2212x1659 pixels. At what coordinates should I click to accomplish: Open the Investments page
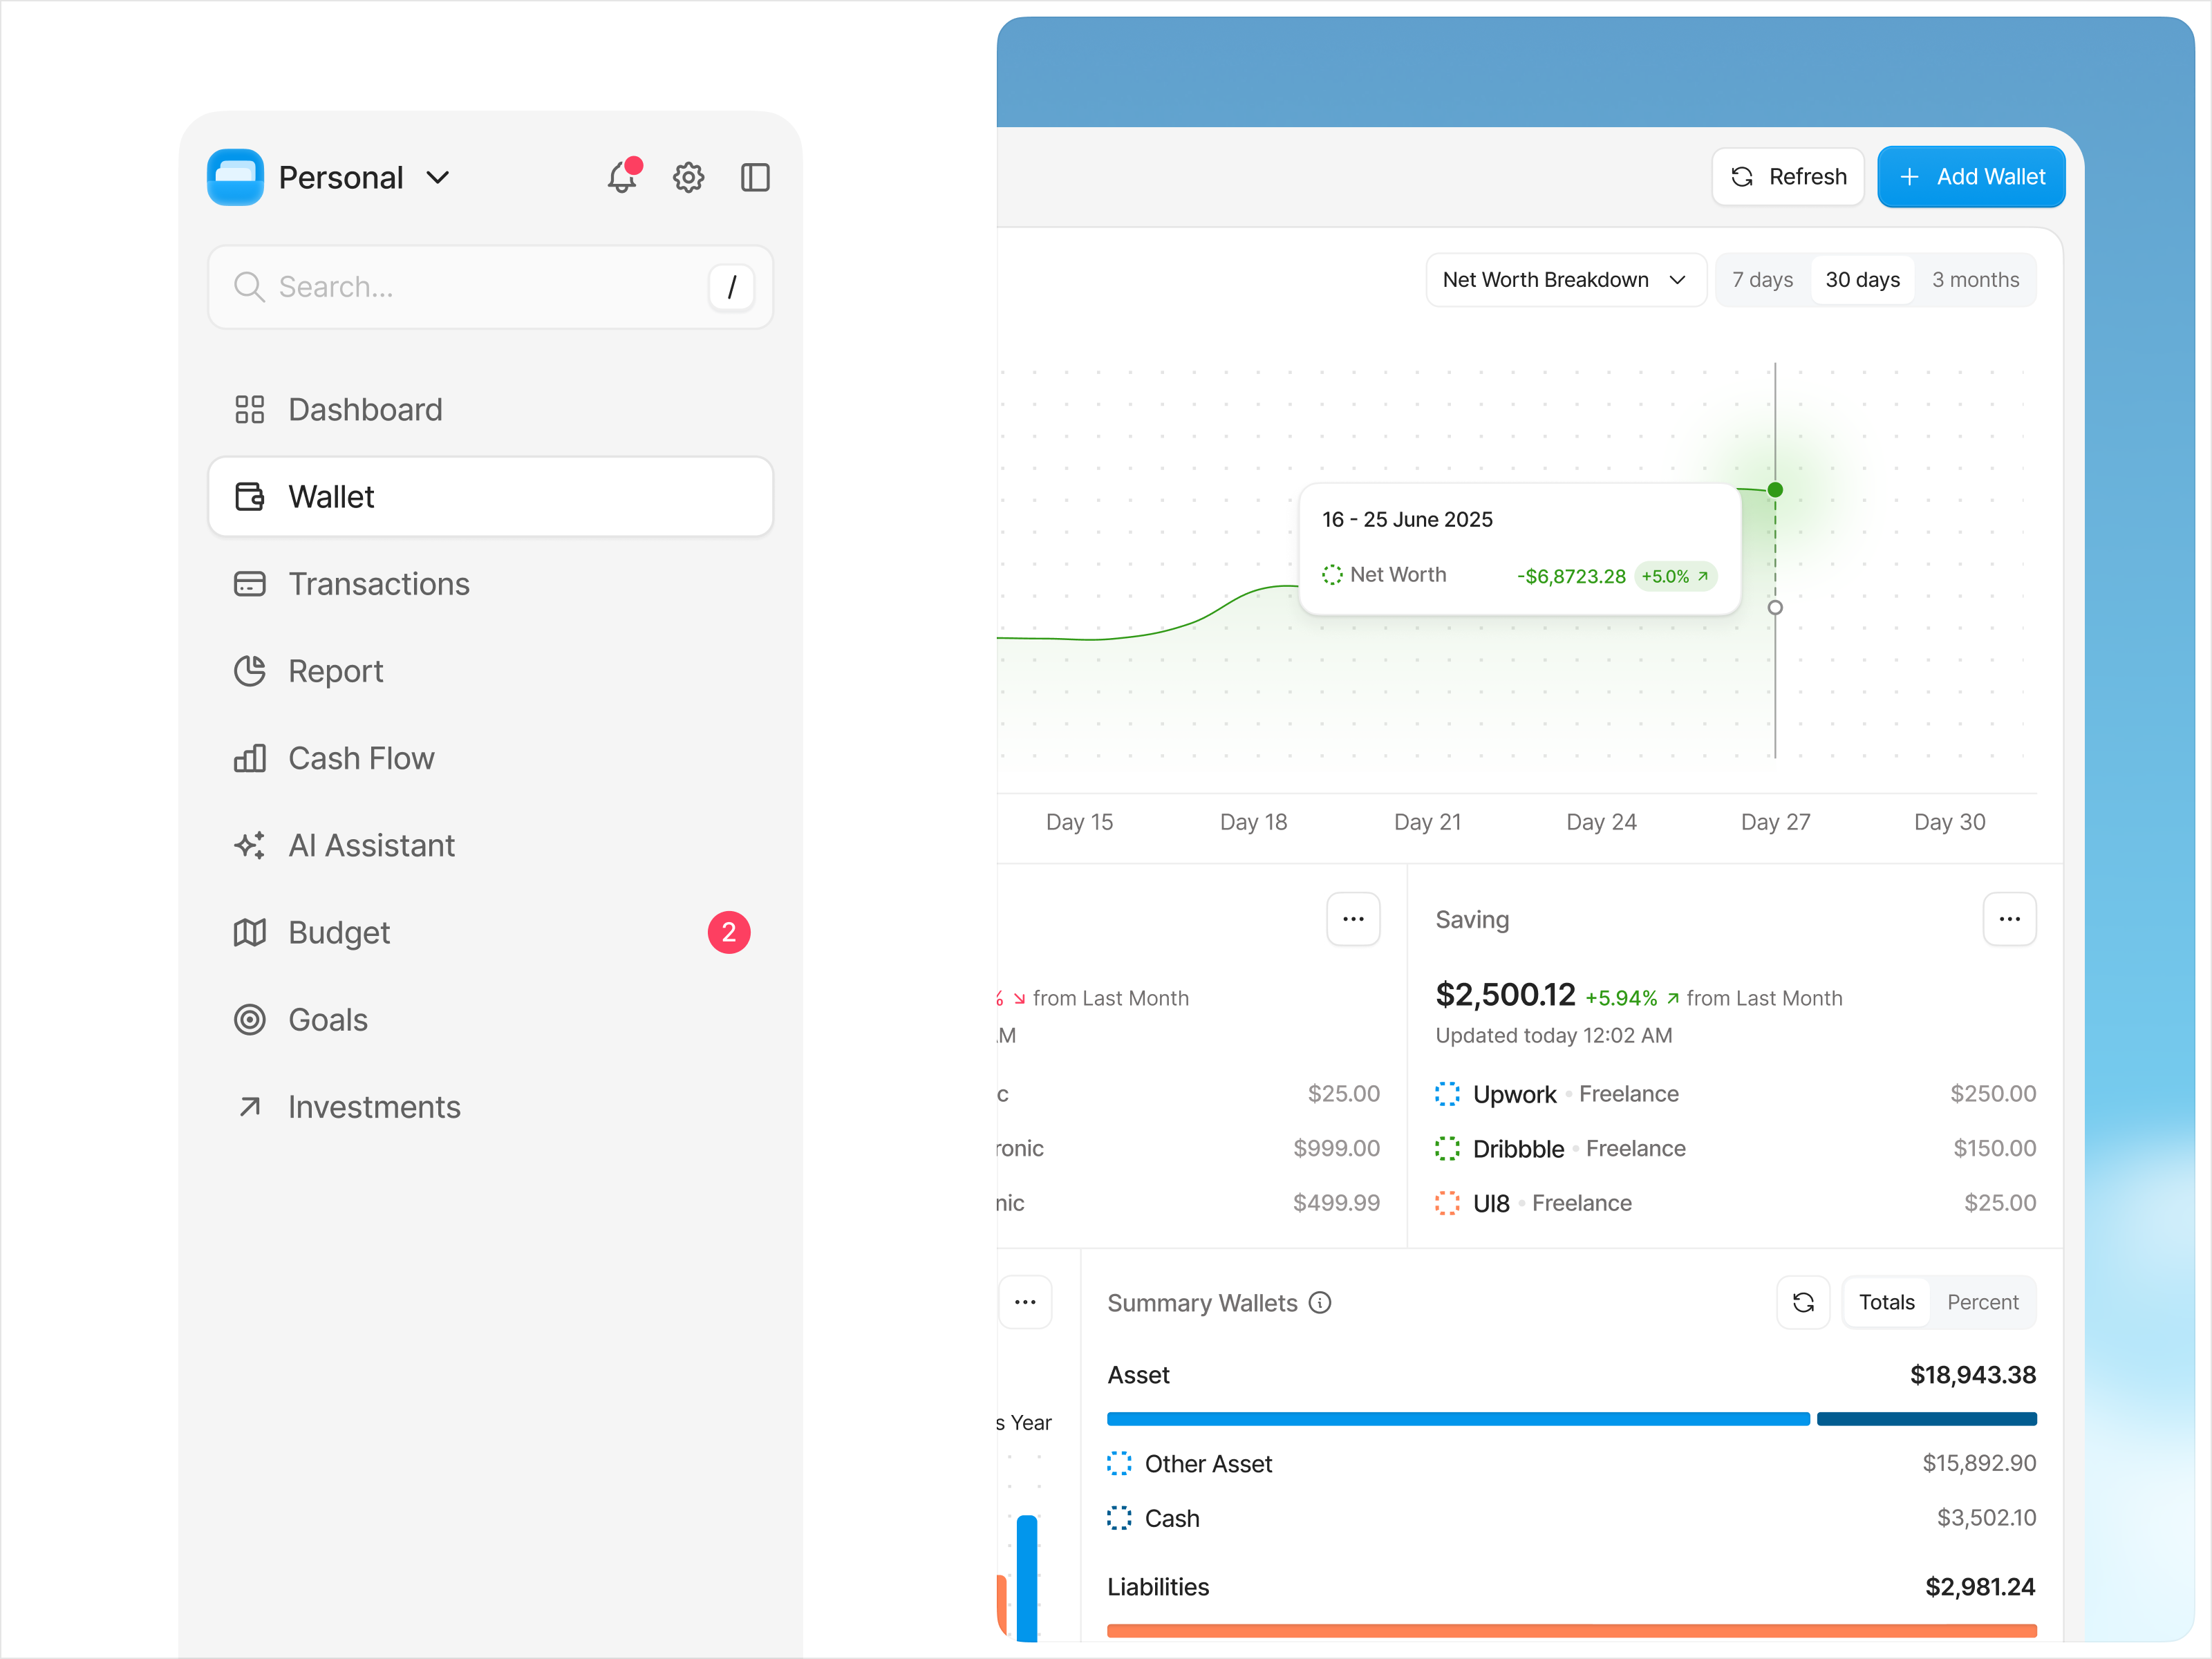[373, 1106]
